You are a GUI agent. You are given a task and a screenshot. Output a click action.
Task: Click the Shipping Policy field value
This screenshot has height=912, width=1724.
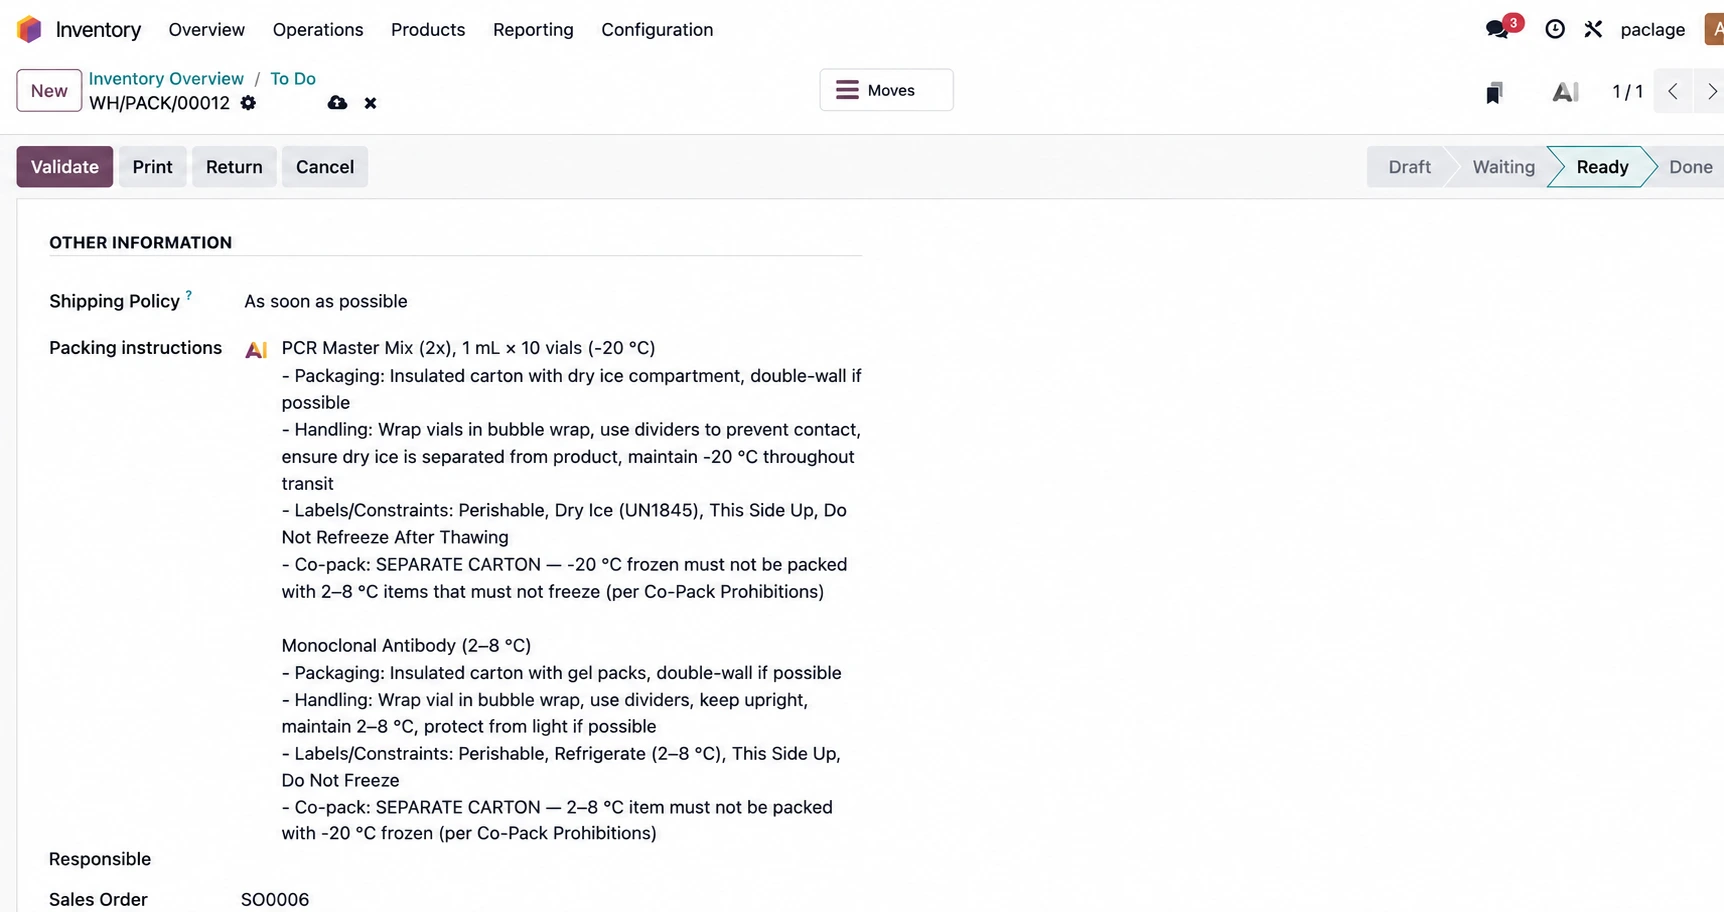pyautogui.click(x=326, y=301)
